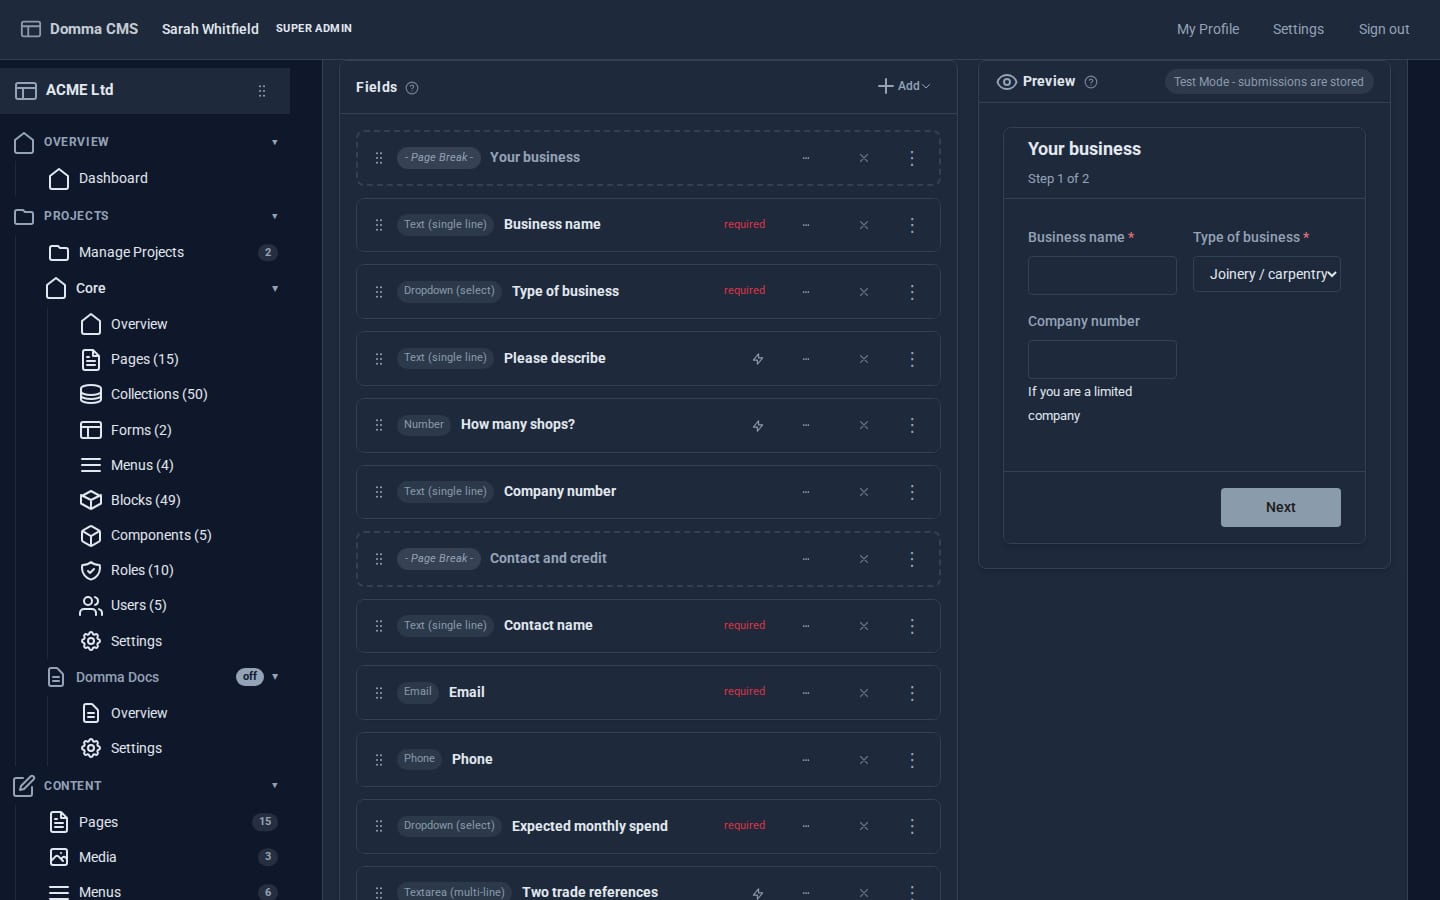
Task: Click the Next button in preview
Action: coord(1281,507)
